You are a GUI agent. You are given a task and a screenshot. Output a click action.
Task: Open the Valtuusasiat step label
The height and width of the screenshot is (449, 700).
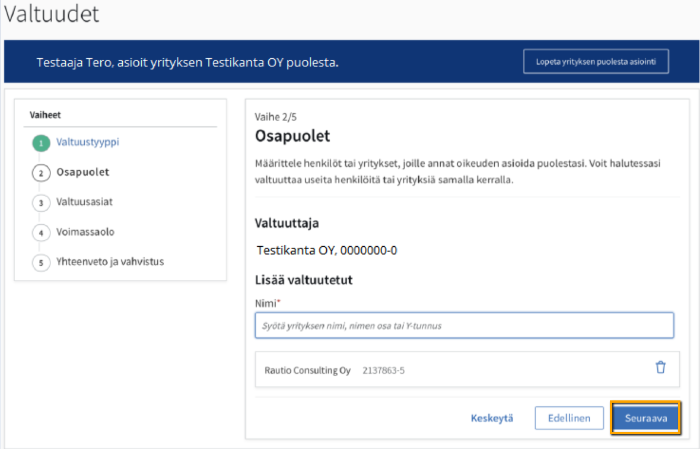pos(84,202)
